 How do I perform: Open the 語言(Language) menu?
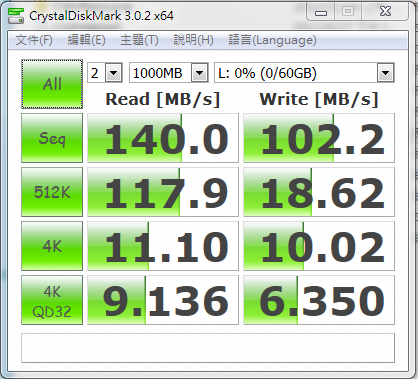(272, 40)
